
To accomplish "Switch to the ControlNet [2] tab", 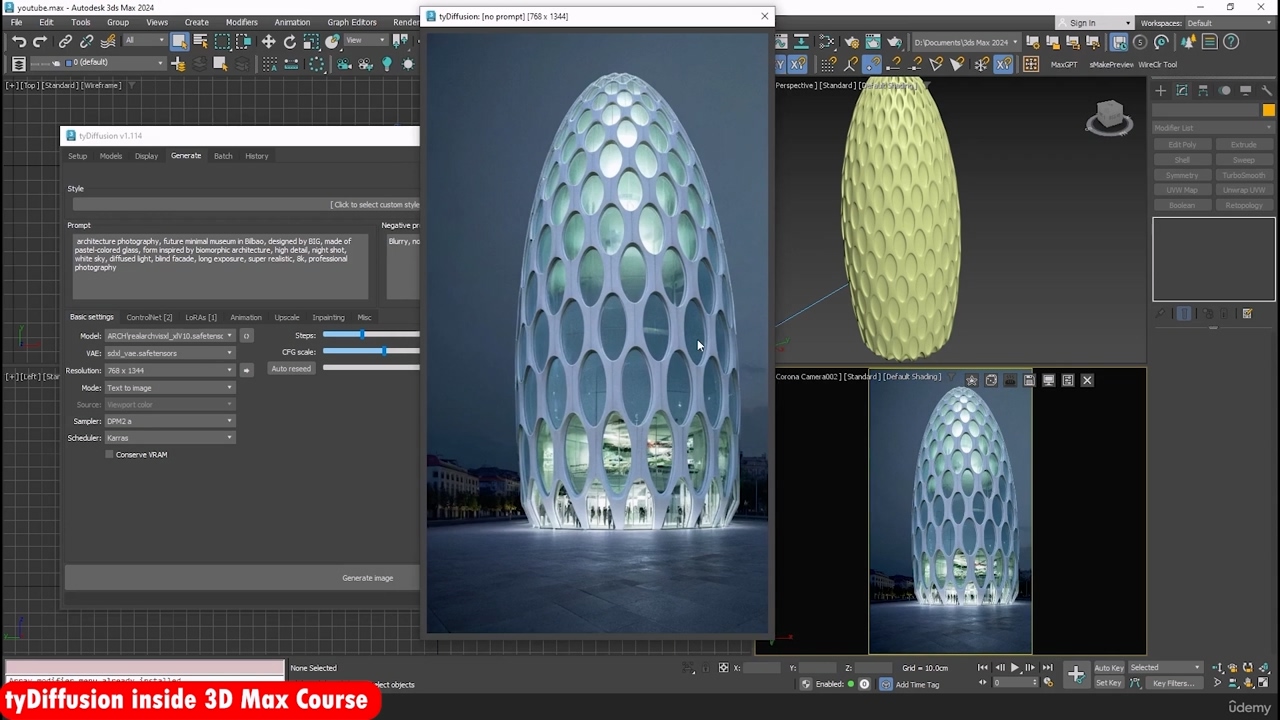I will tap(149, 317).
